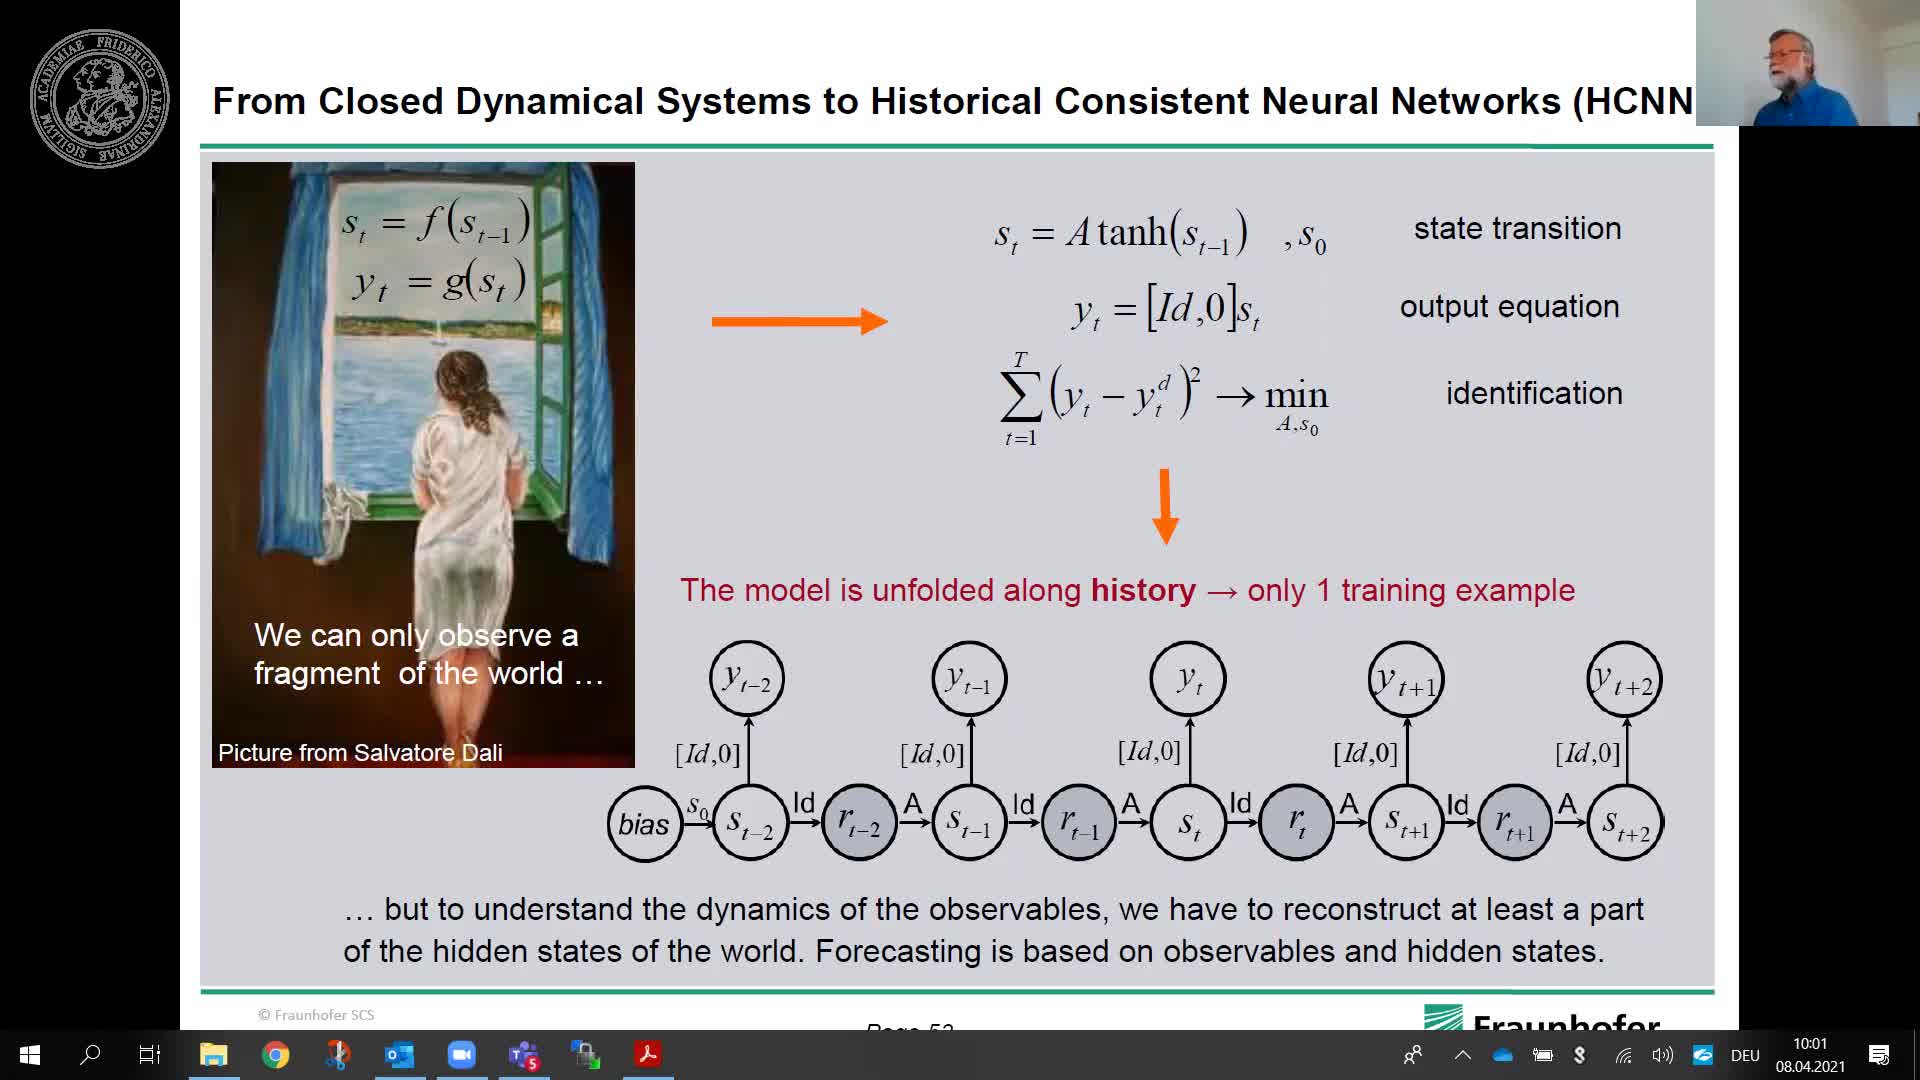This screenshot has height=1080, width=1920.
Task: Switch the DEU keyboard language indicator
Action: click(x=1745, y=1055)
